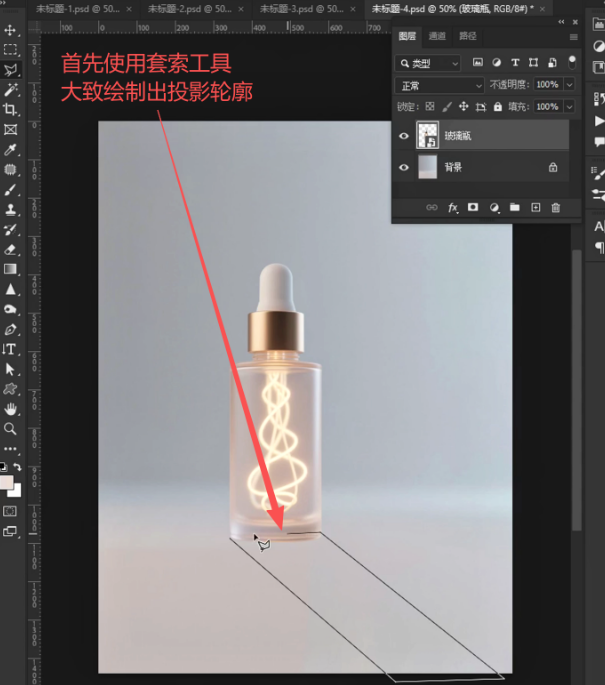Select the Zoom magnifier tool

10,429
